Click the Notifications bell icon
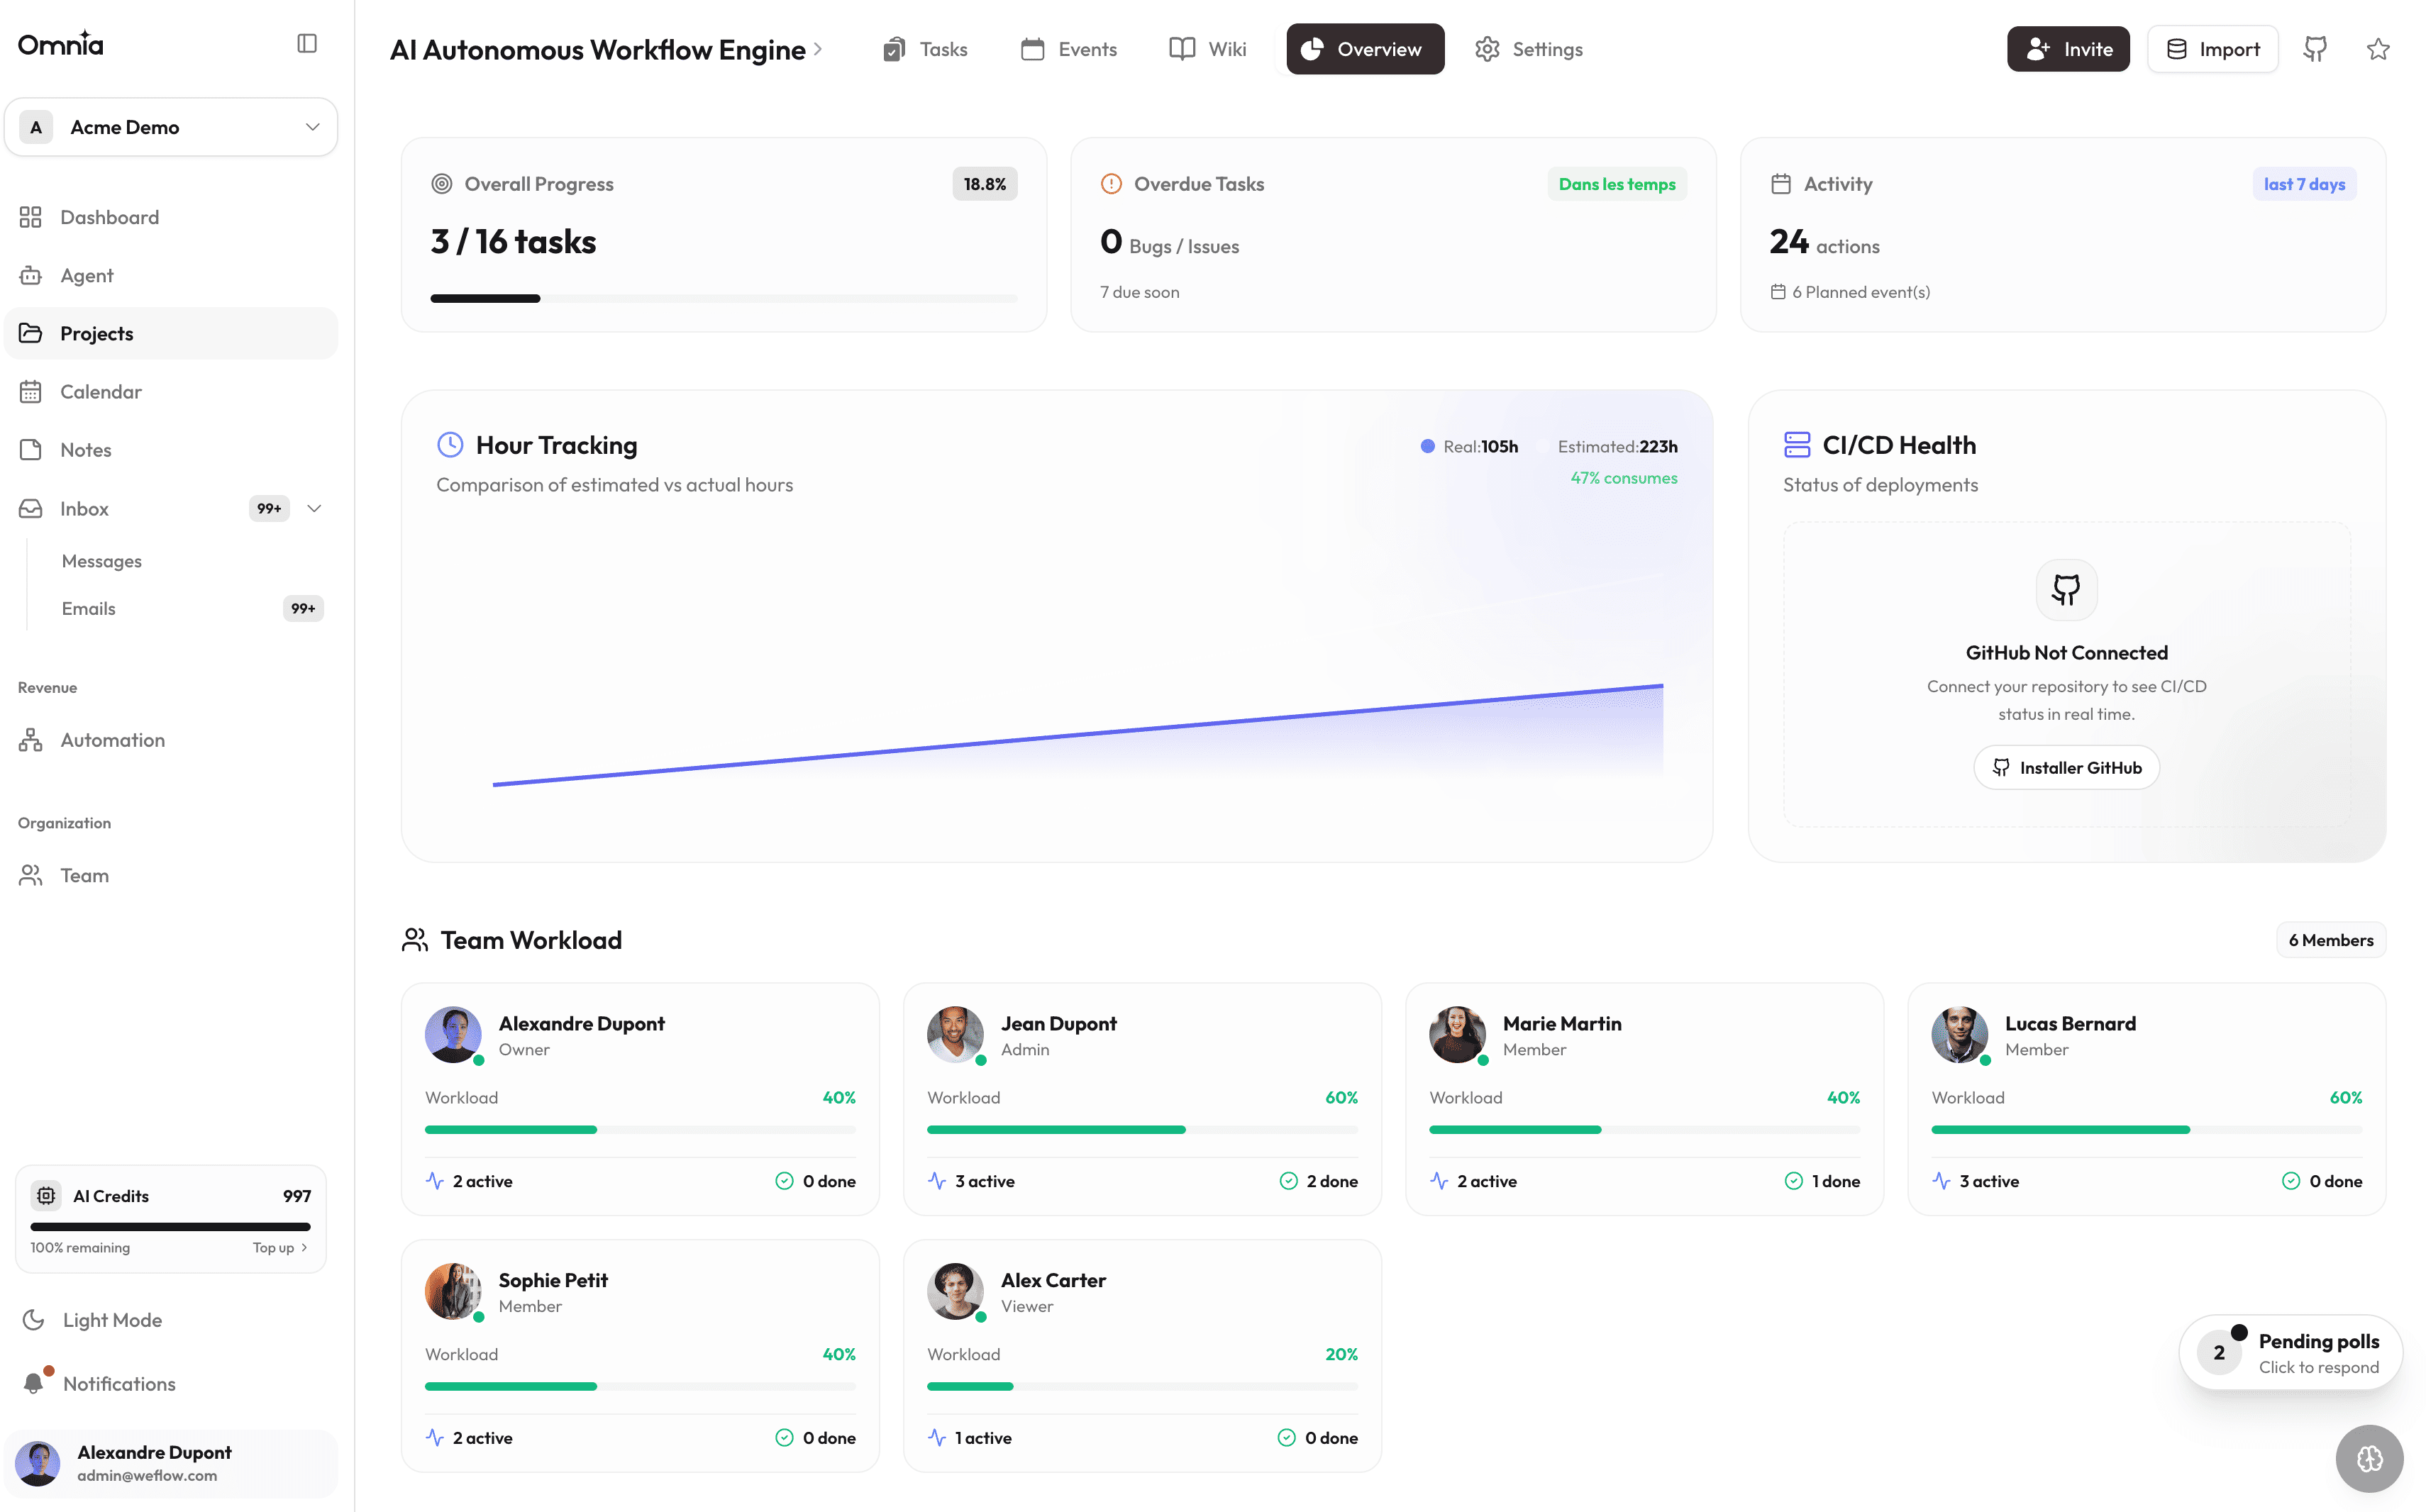 coord(34,1383)
